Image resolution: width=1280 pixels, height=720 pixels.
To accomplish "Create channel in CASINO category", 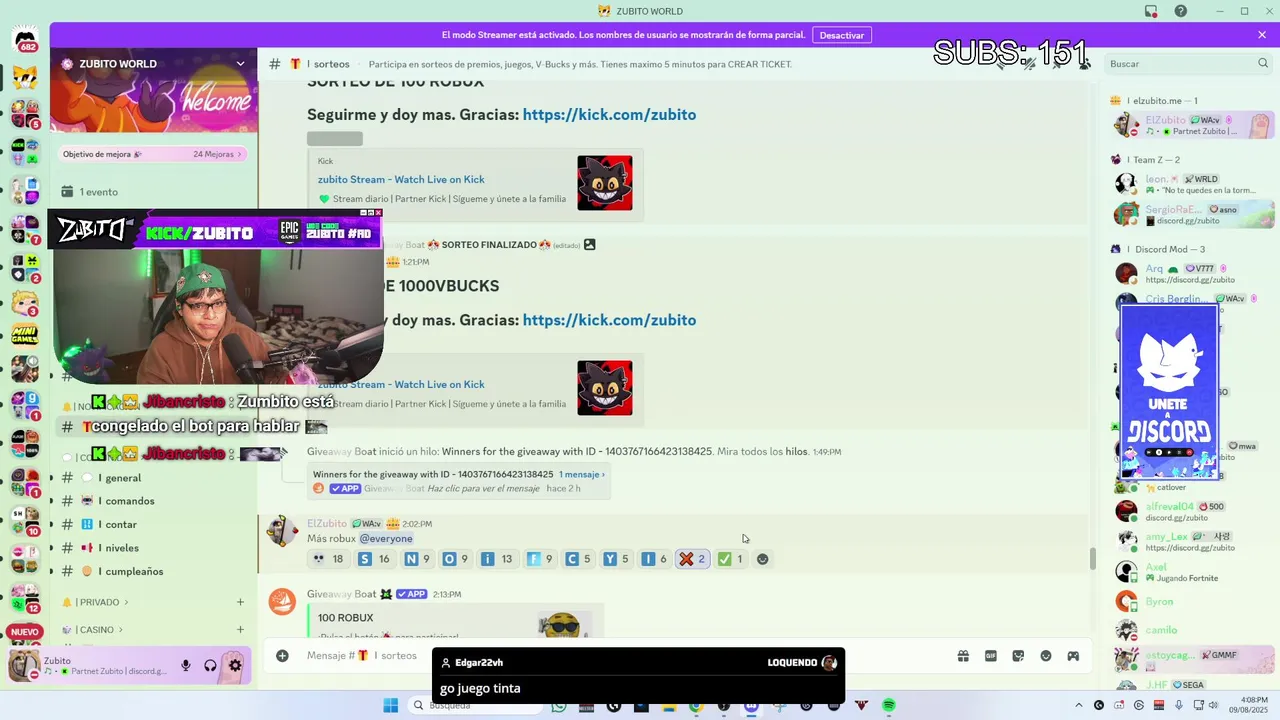I will point(240,630).
